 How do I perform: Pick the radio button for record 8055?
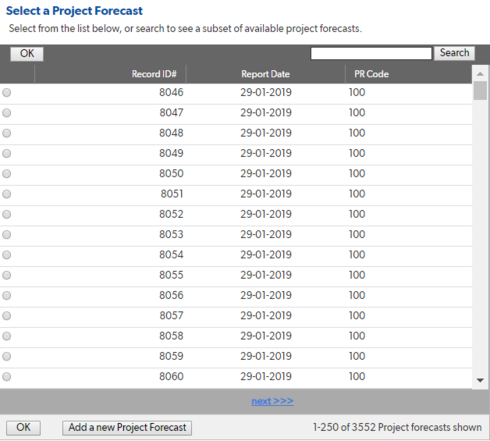click(7, 275)
